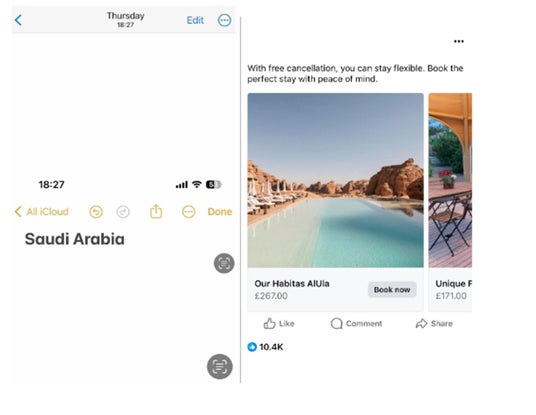536x415 pixels.
Task: View the 10.4K reactions count
Action: point(265,347)
